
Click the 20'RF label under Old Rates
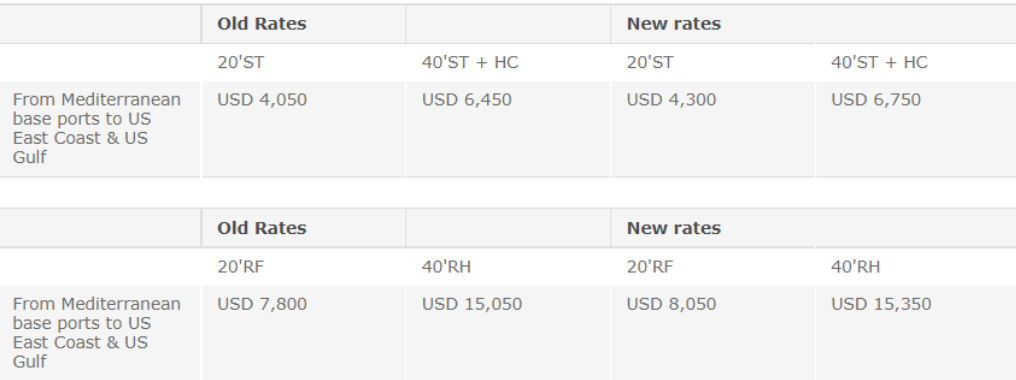coord(240,267)
